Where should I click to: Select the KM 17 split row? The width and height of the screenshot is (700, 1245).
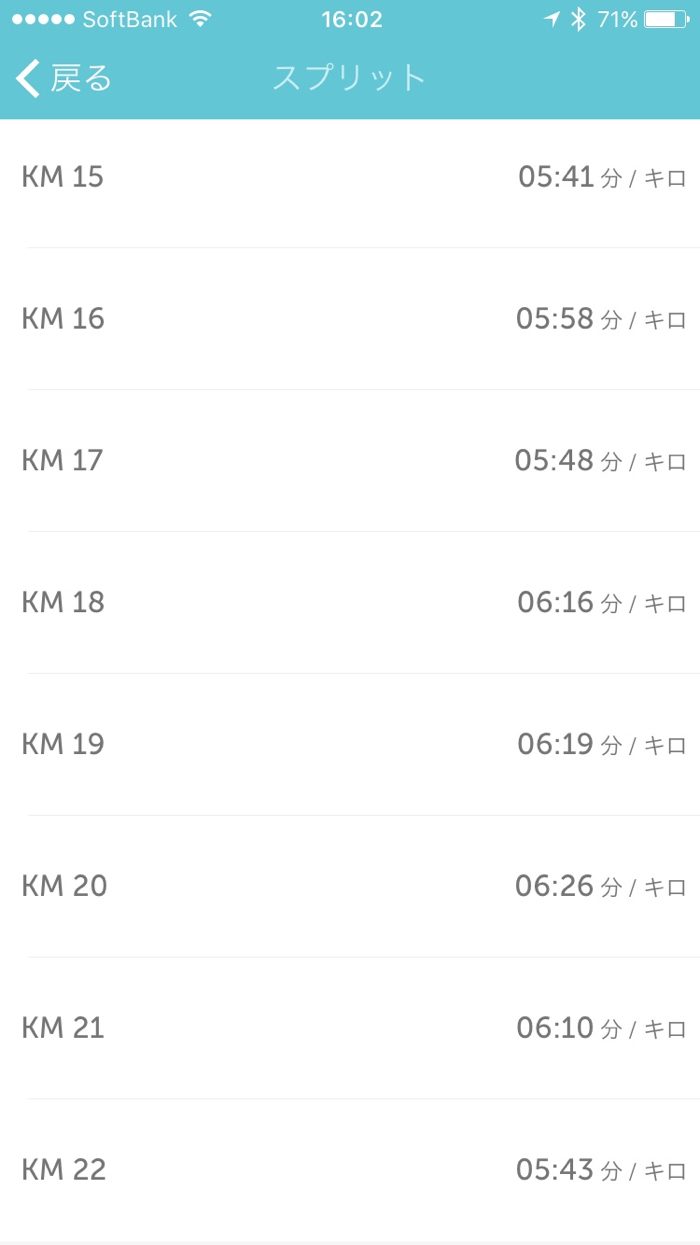pyautogui.click(x=350, y=461)
